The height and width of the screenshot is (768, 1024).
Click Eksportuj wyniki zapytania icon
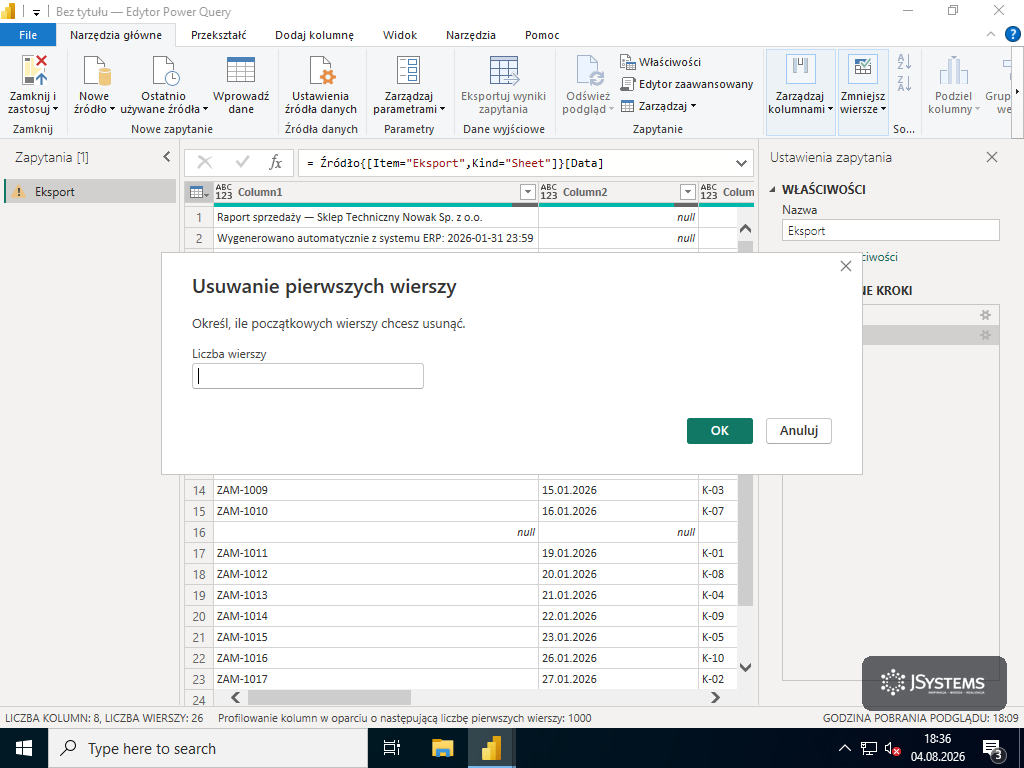[x=504, y=71]
